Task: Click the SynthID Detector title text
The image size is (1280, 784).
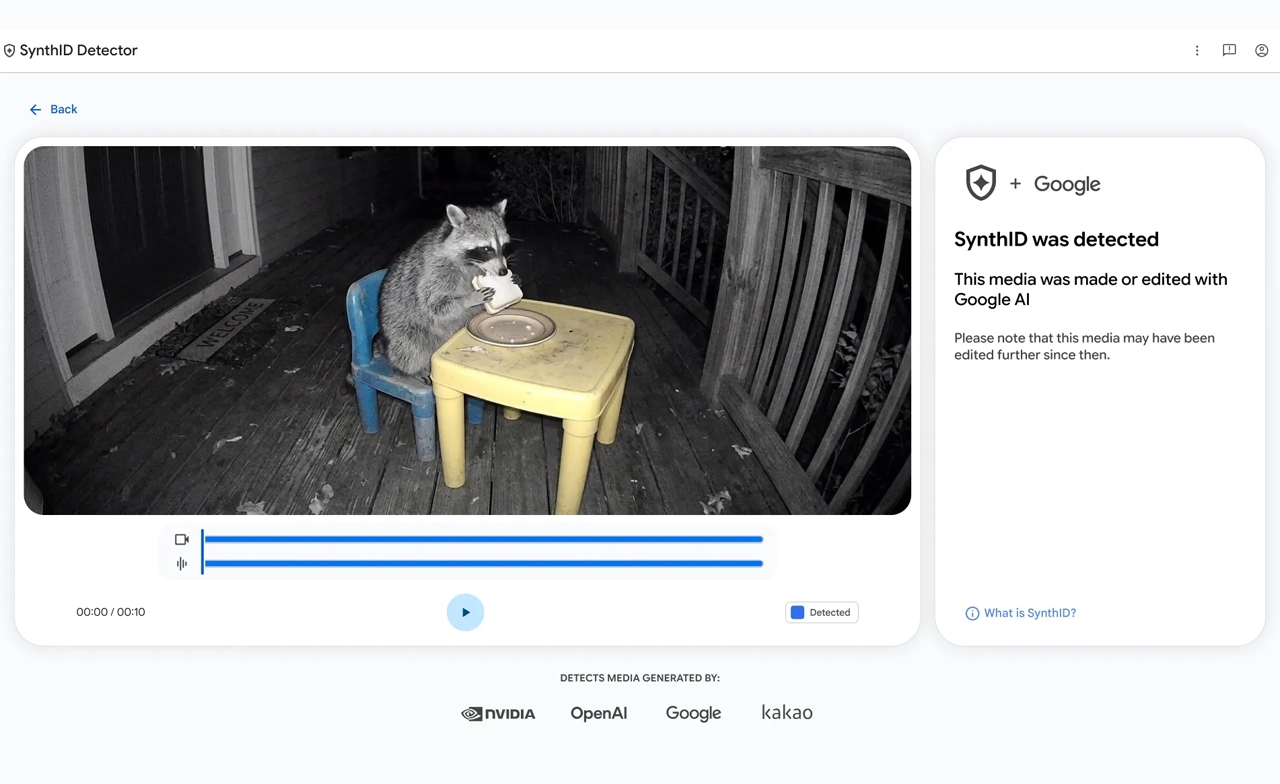Action: (x=79, y=51)
